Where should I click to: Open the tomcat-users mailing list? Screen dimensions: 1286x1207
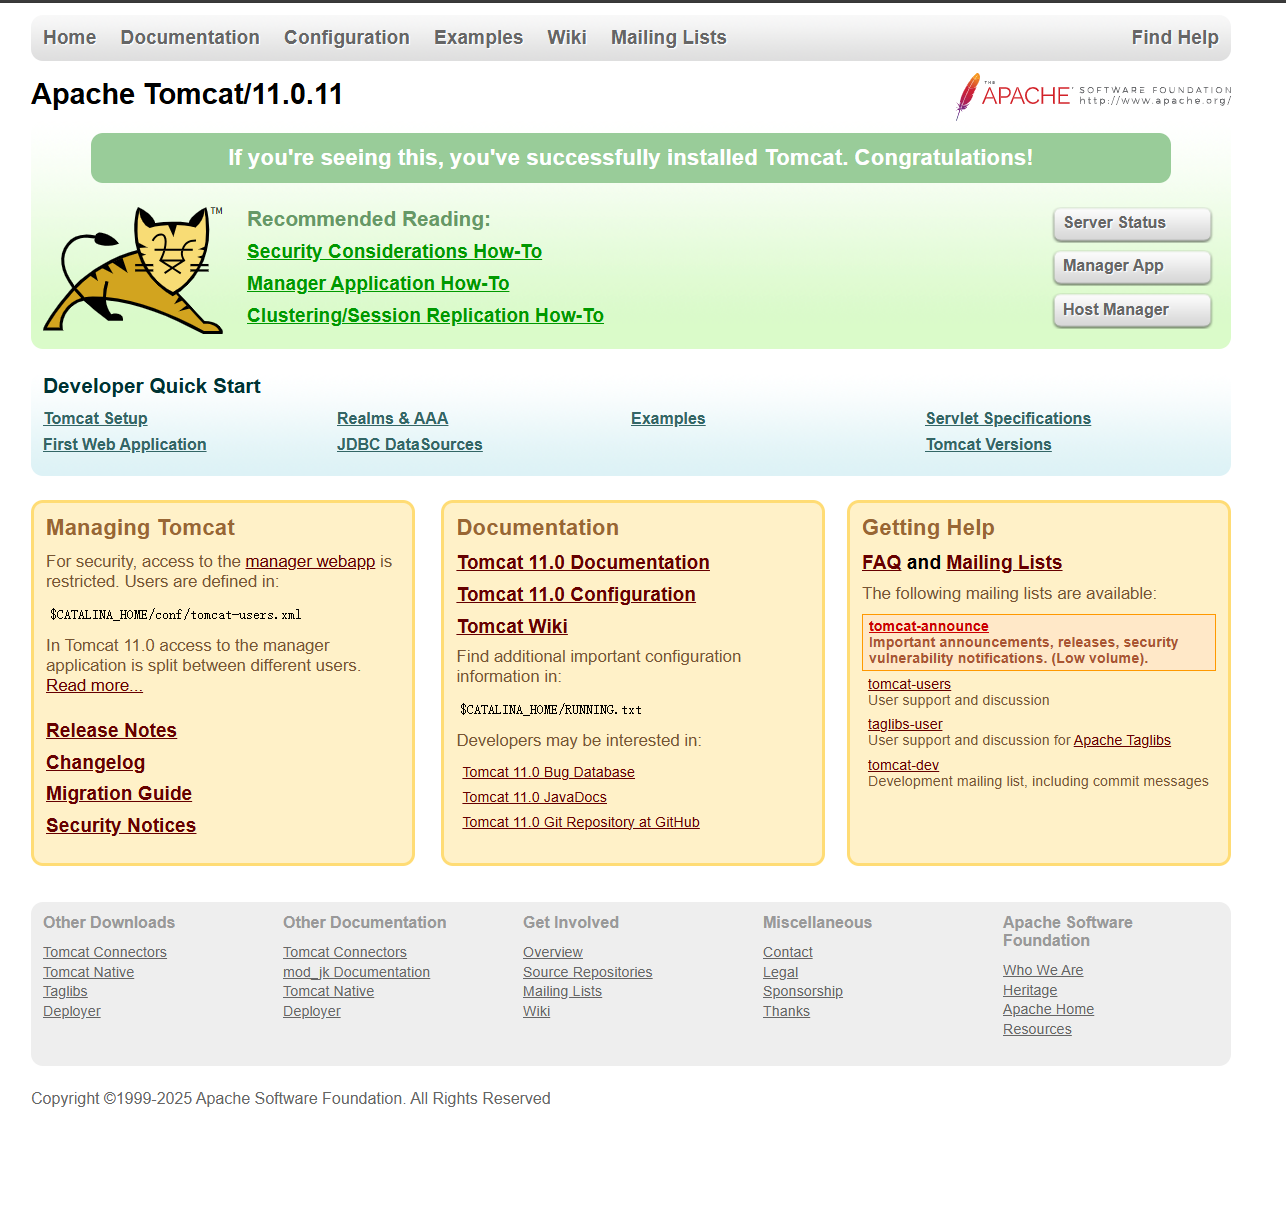909,684
